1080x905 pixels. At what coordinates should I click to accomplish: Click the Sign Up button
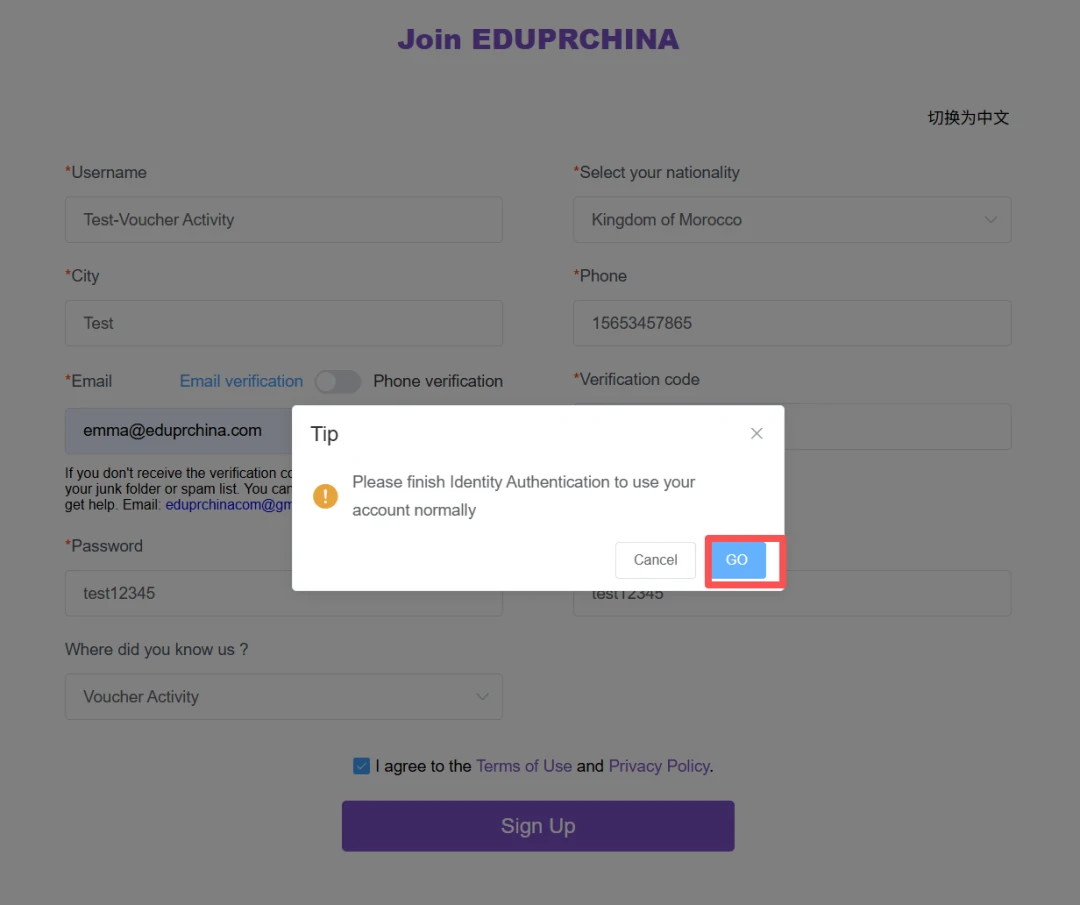(538, 826)
